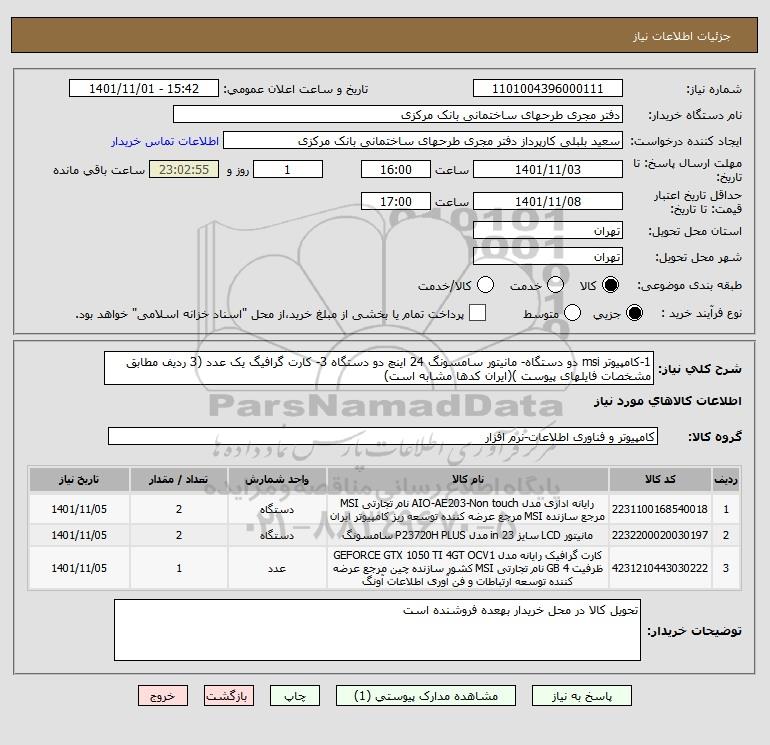The width and height of the screenshot is (770, 745).
Task: Click the request creator field سعید بلبلی
Action: coord(423,141)
